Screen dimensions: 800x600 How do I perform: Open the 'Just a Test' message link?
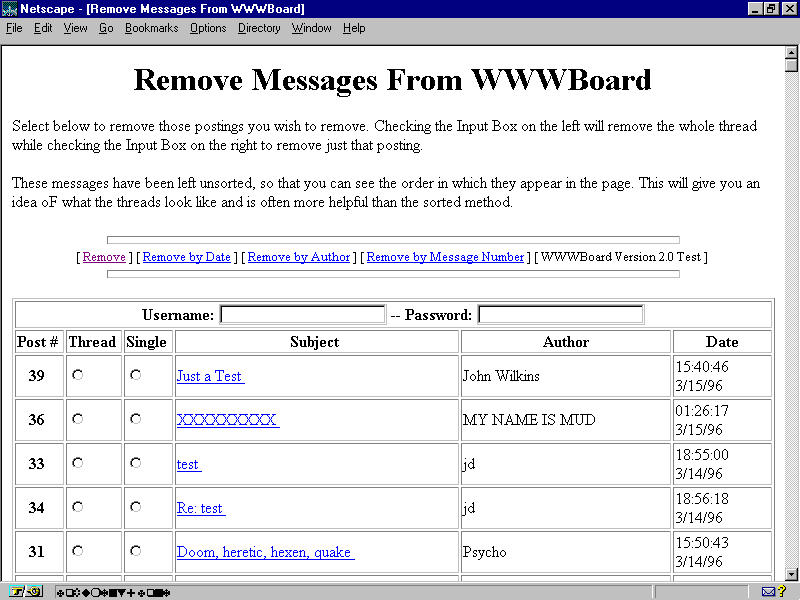tap(209, 376)
